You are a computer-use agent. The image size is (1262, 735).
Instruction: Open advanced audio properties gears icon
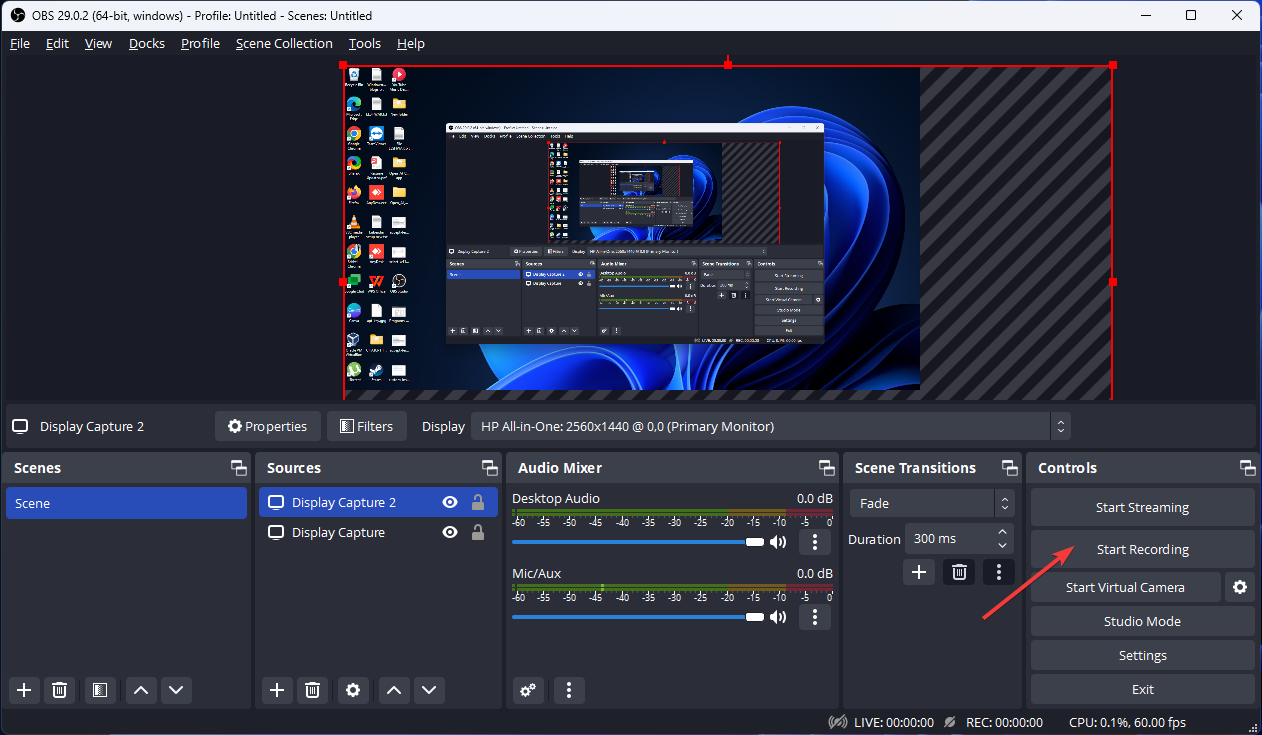click(528, 690)
